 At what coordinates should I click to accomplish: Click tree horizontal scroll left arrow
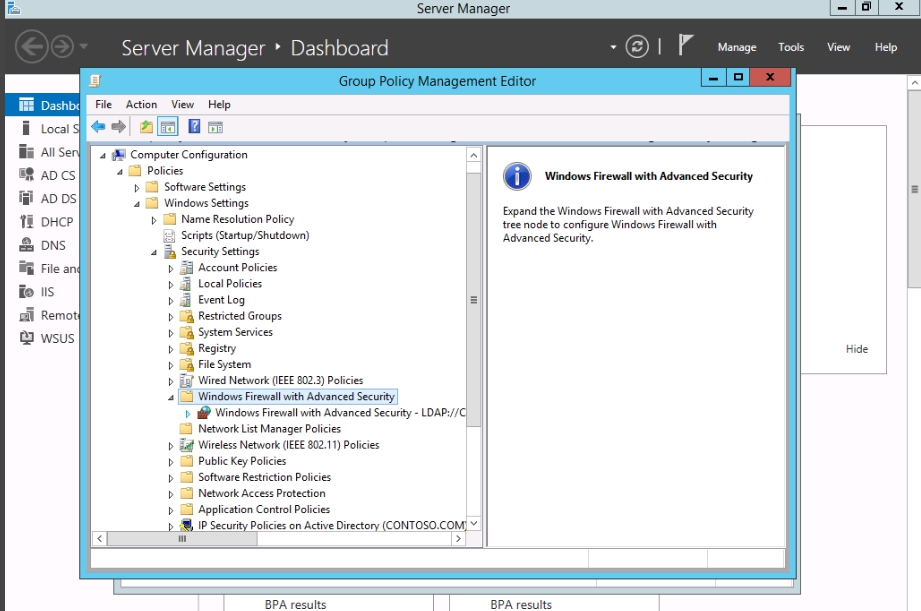pos(100,539)
